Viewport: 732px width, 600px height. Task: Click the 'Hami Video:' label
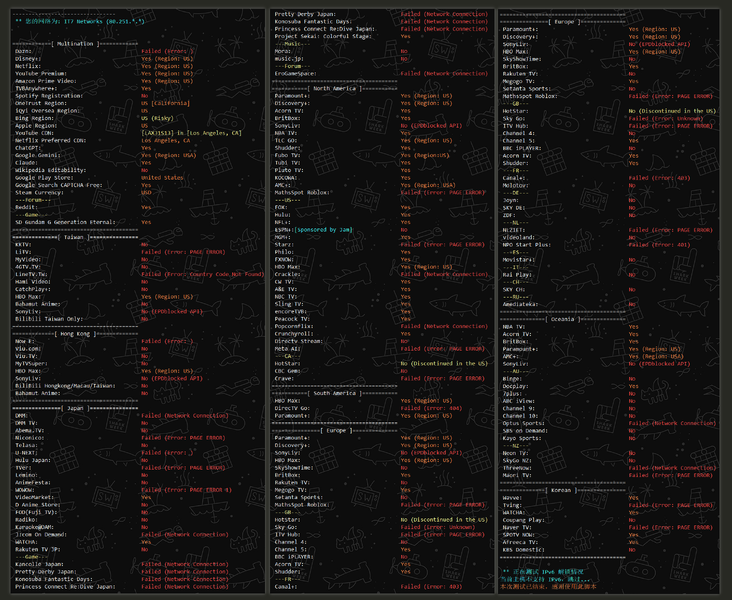pos(33,282)
